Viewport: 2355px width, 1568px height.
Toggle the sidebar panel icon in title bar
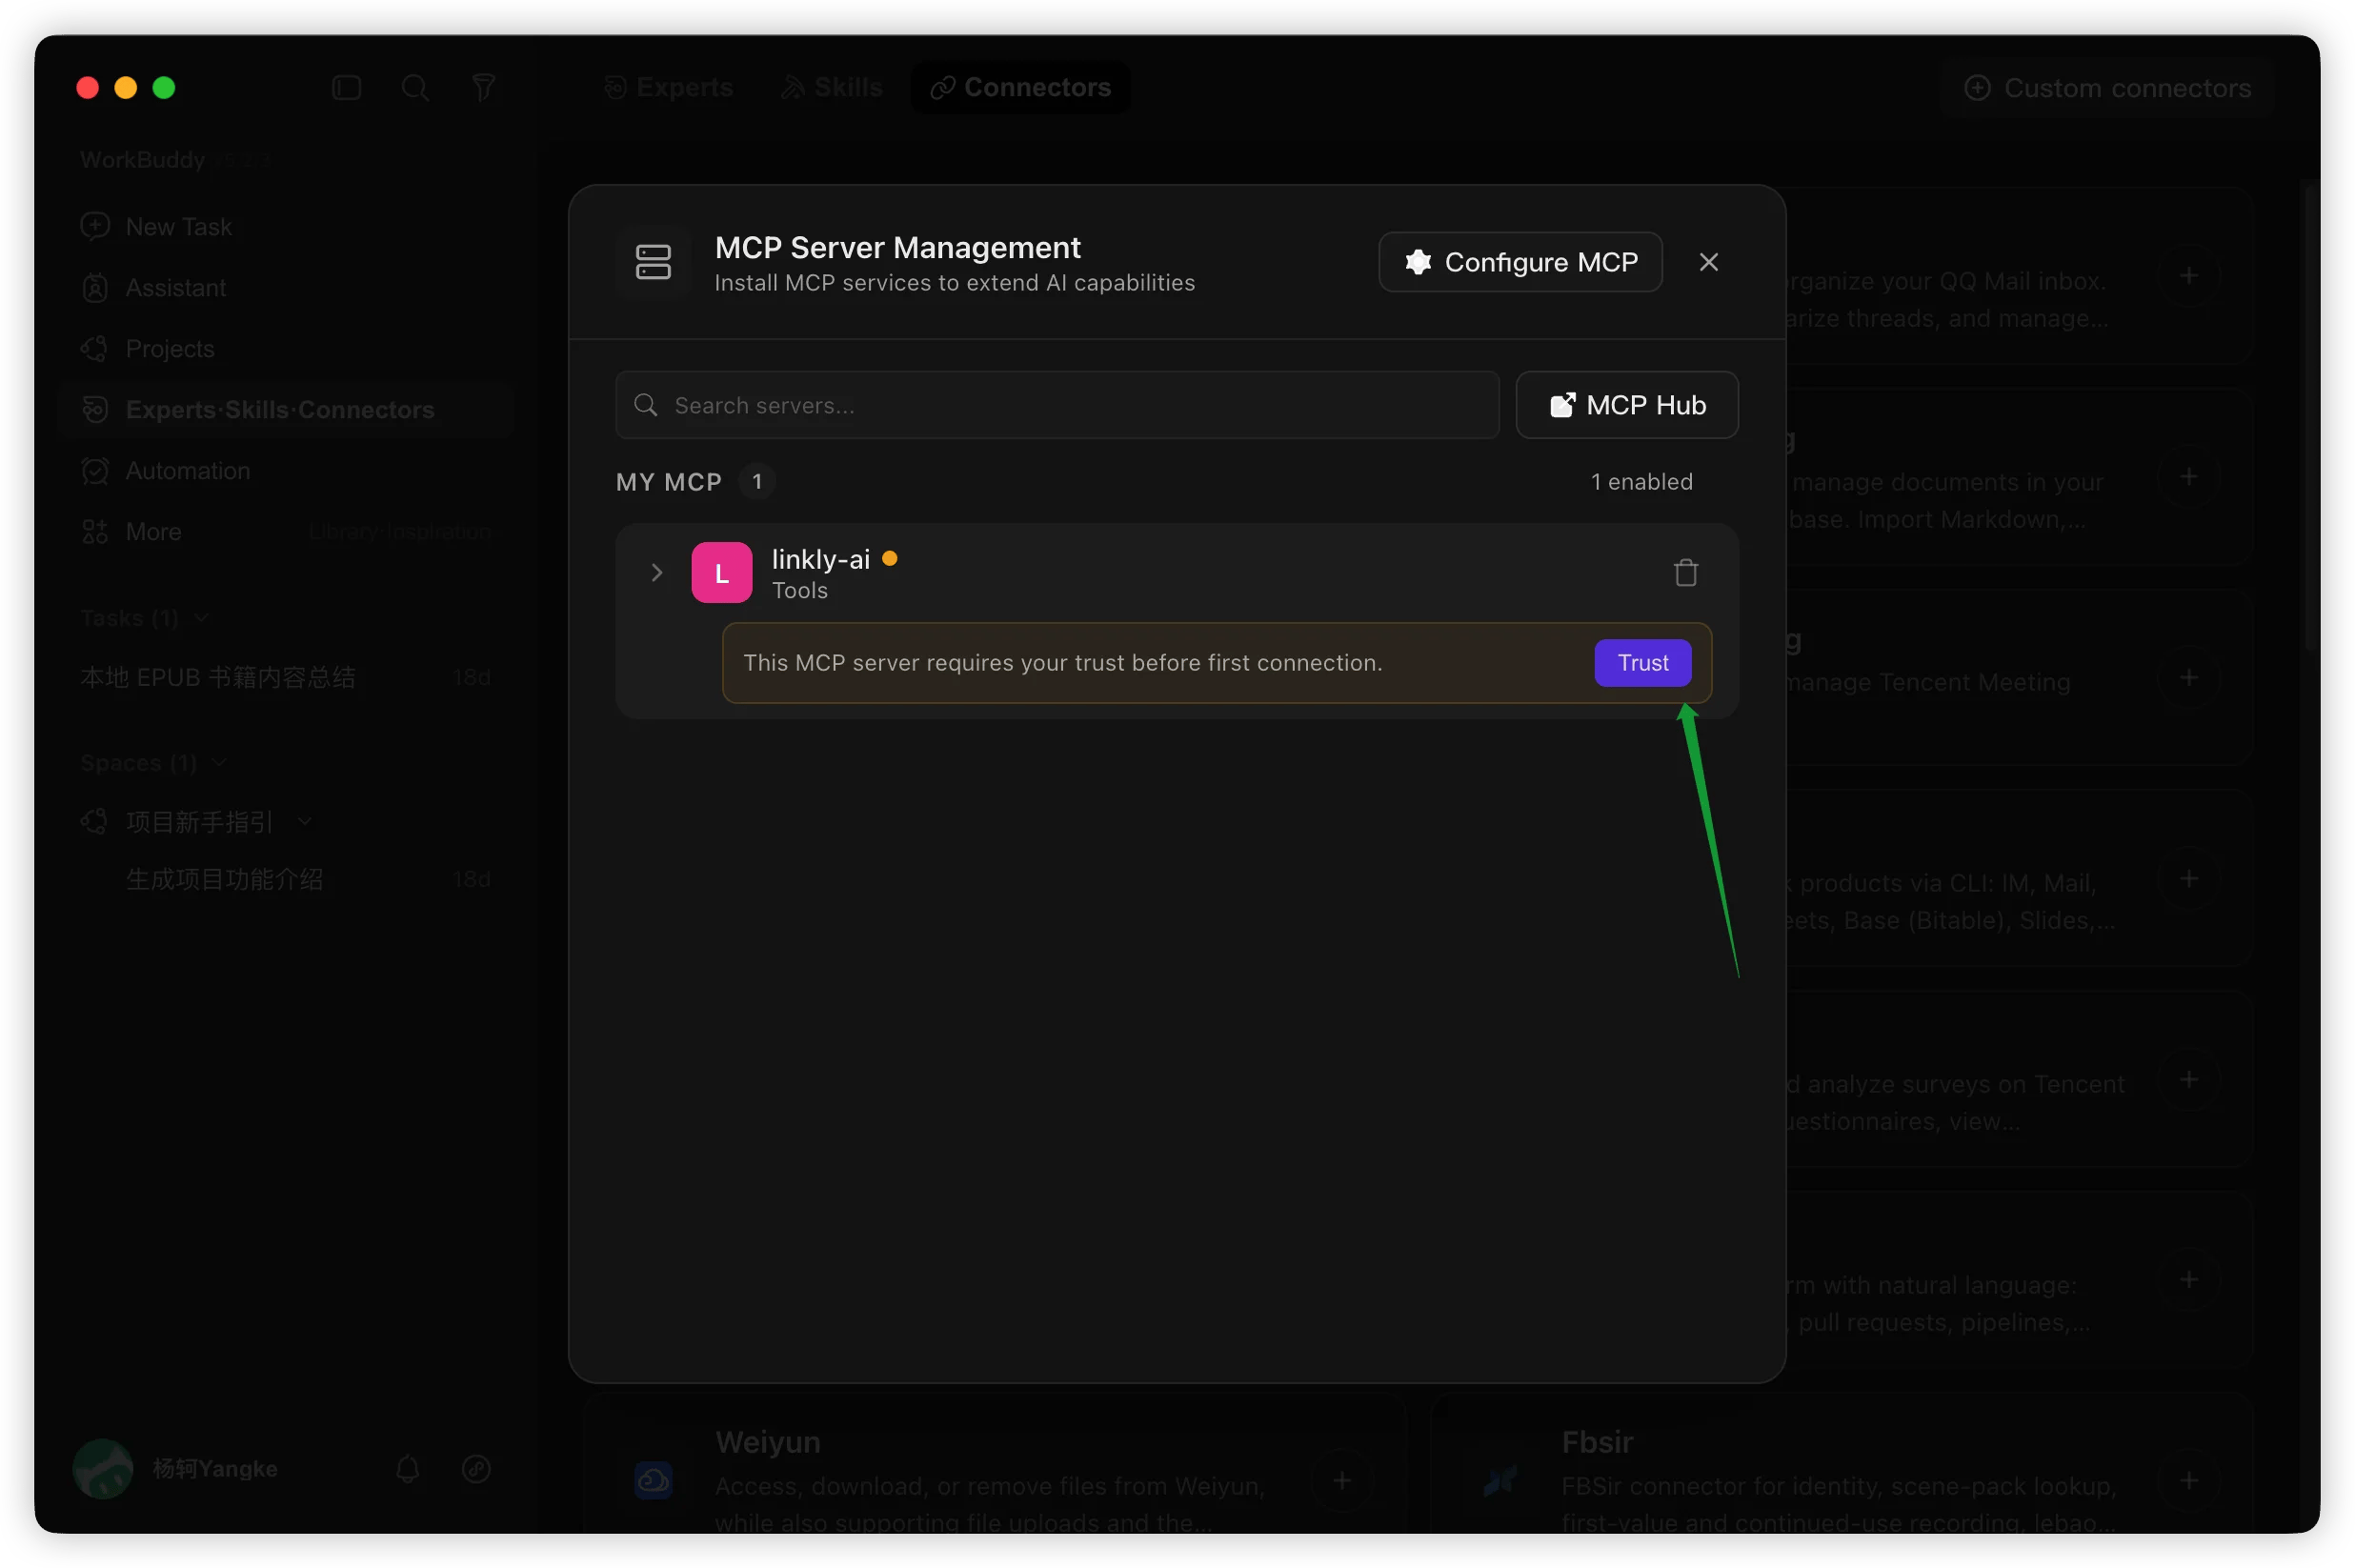[x=346, y=88]
